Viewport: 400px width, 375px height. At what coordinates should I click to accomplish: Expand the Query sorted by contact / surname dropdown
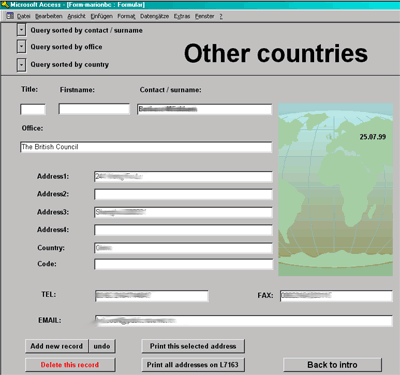click(x=21, y=30)
